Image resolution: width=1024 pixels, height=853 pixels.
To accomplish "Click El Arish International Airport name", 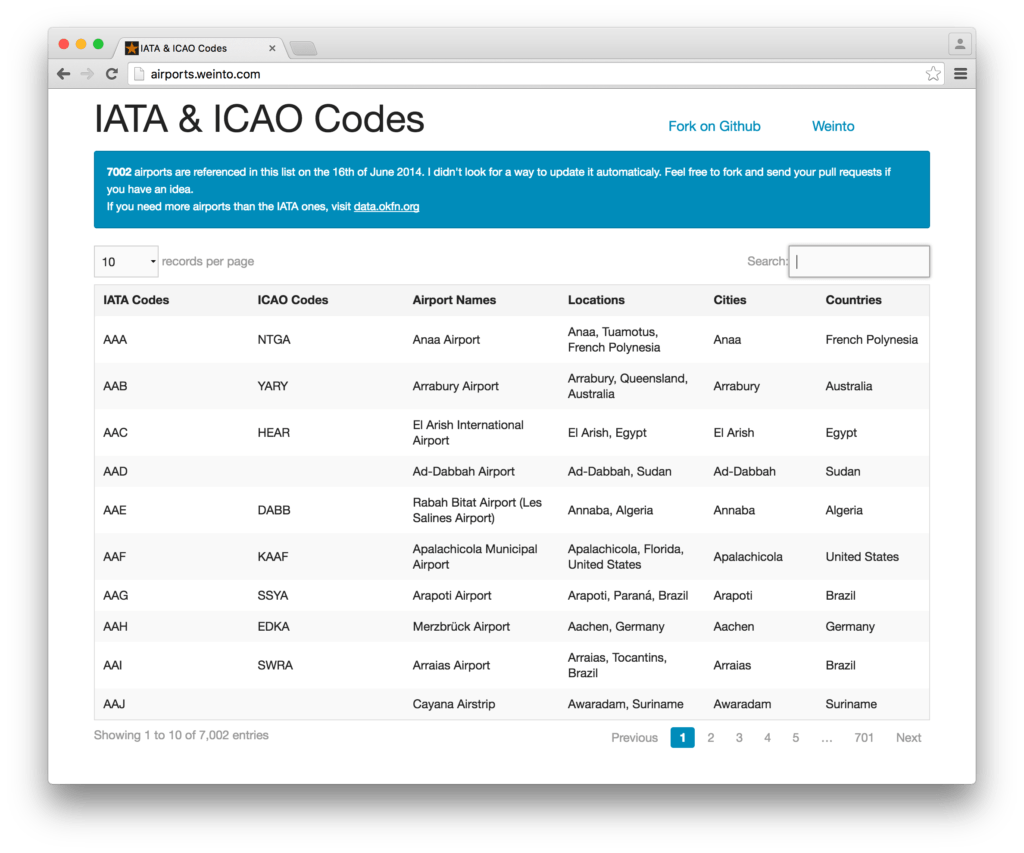I will [x=468, y=432].
